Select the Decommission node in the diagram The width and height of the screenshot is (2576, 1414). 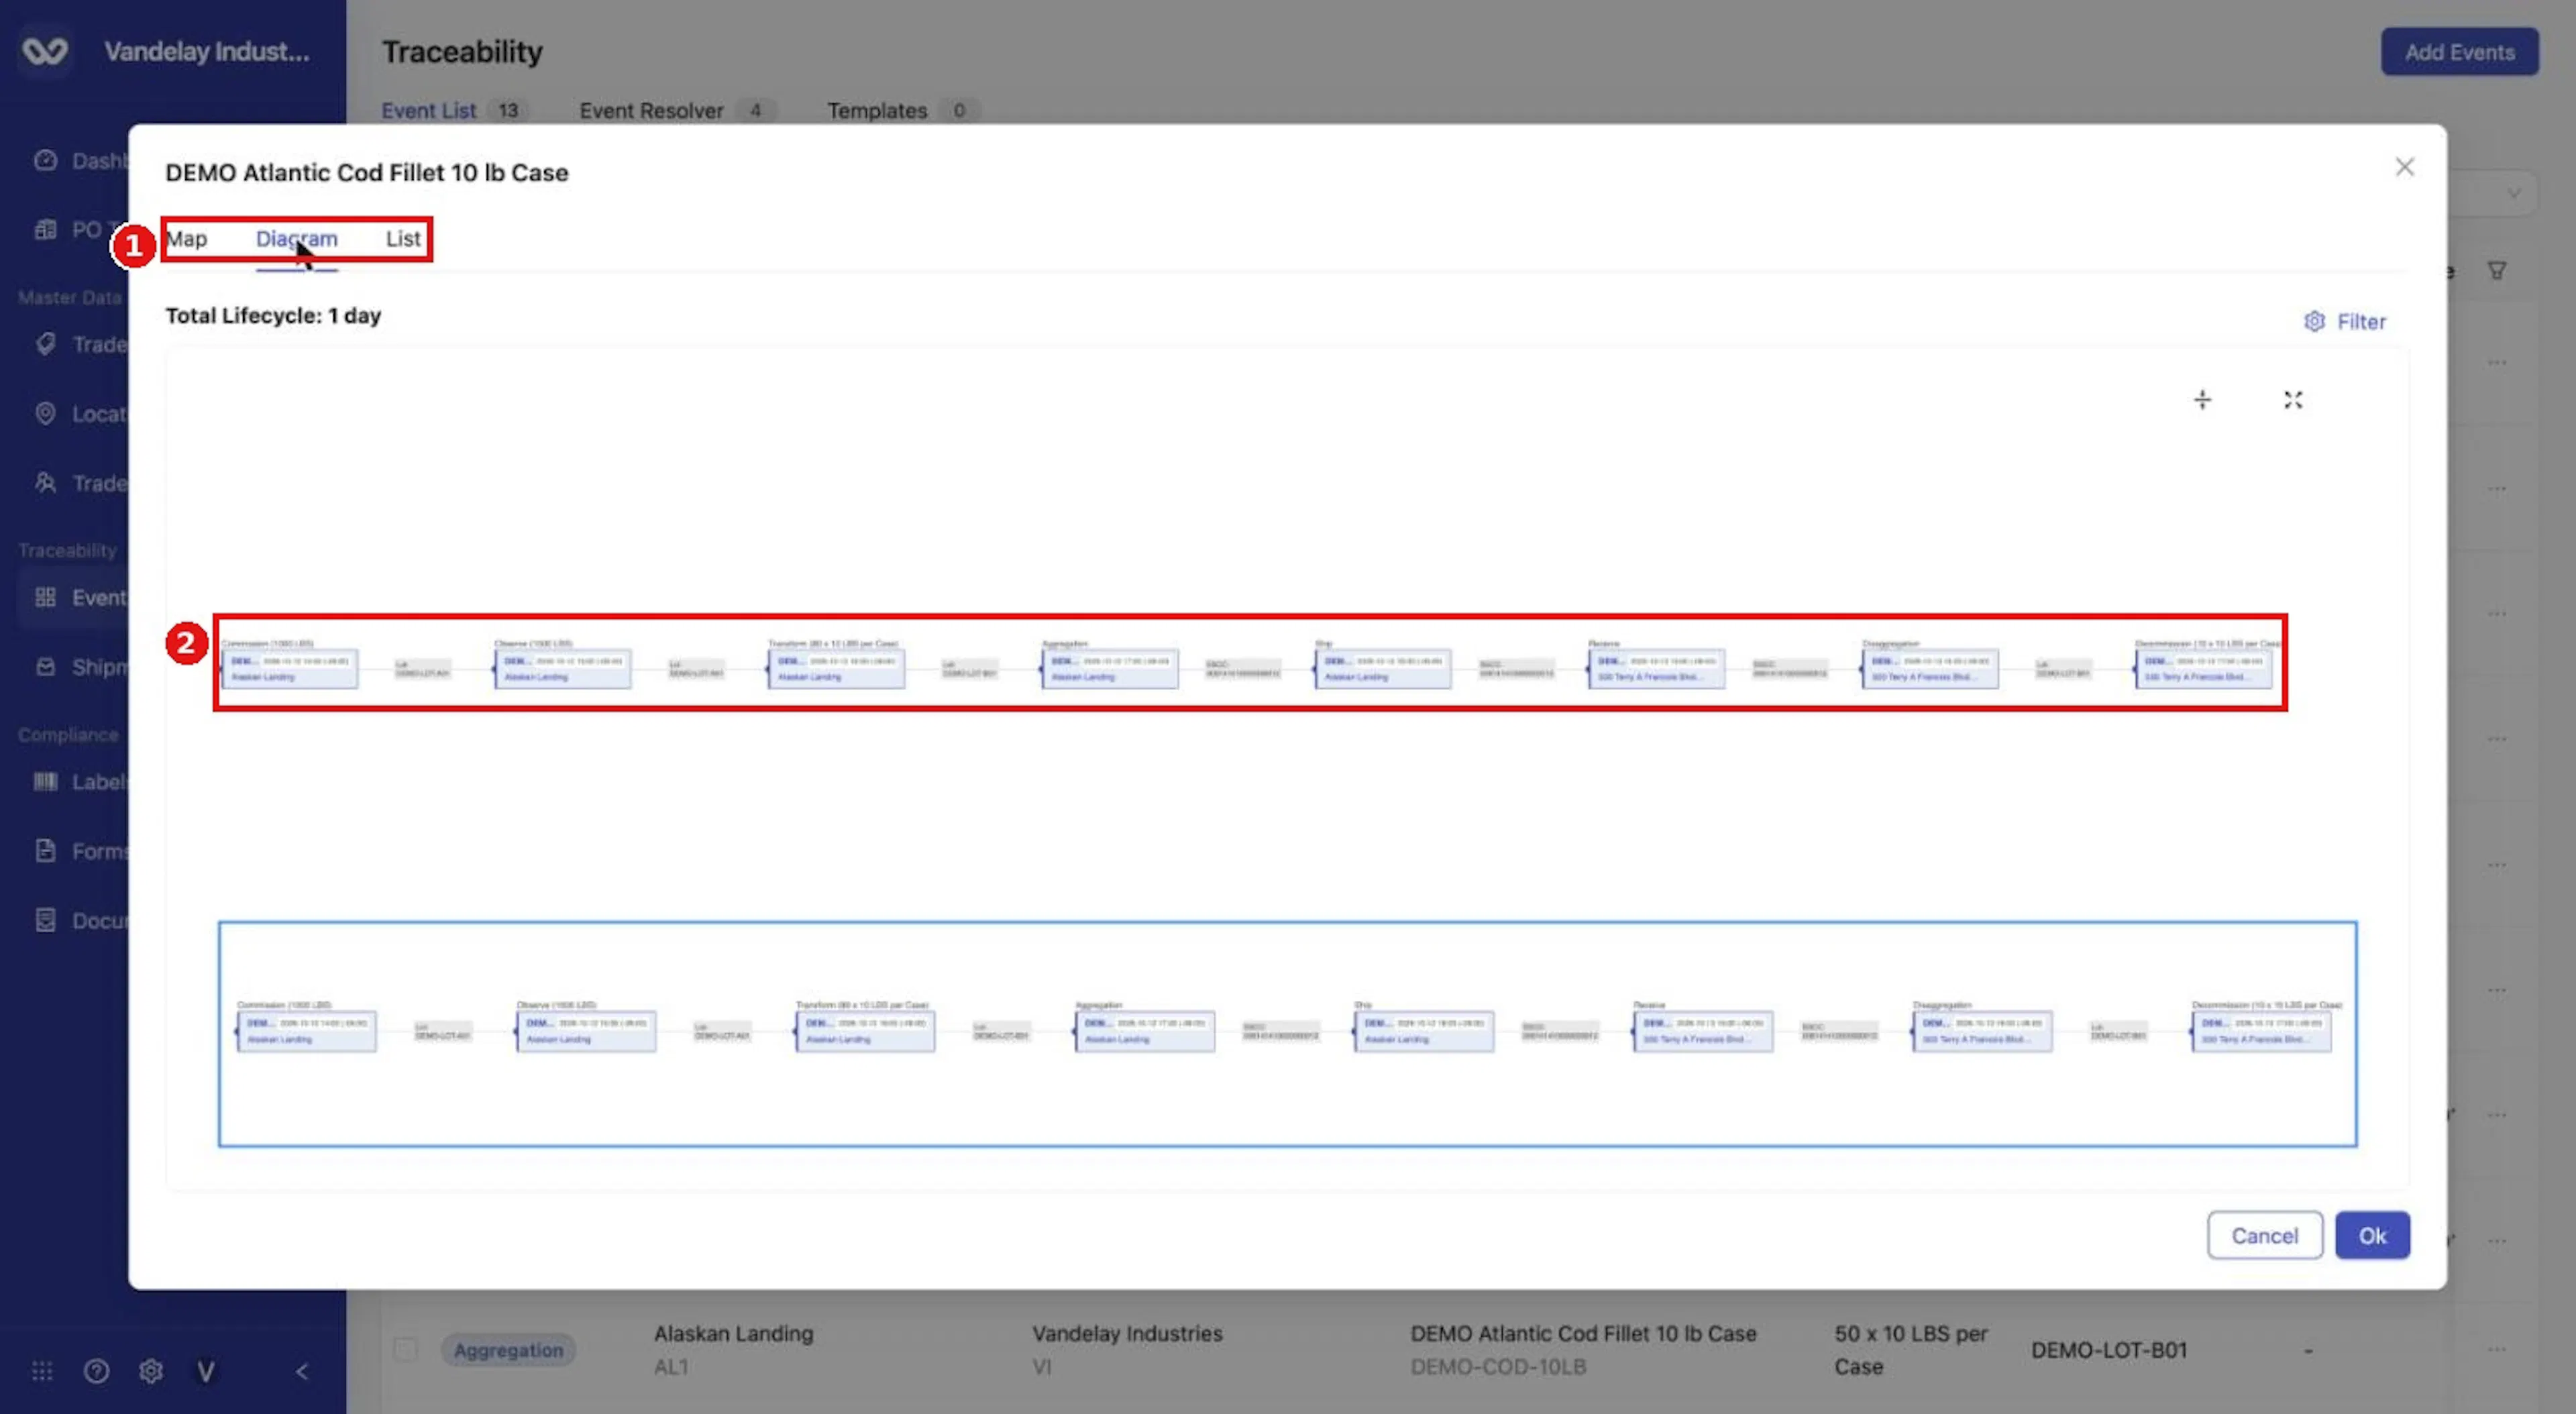2204,668
